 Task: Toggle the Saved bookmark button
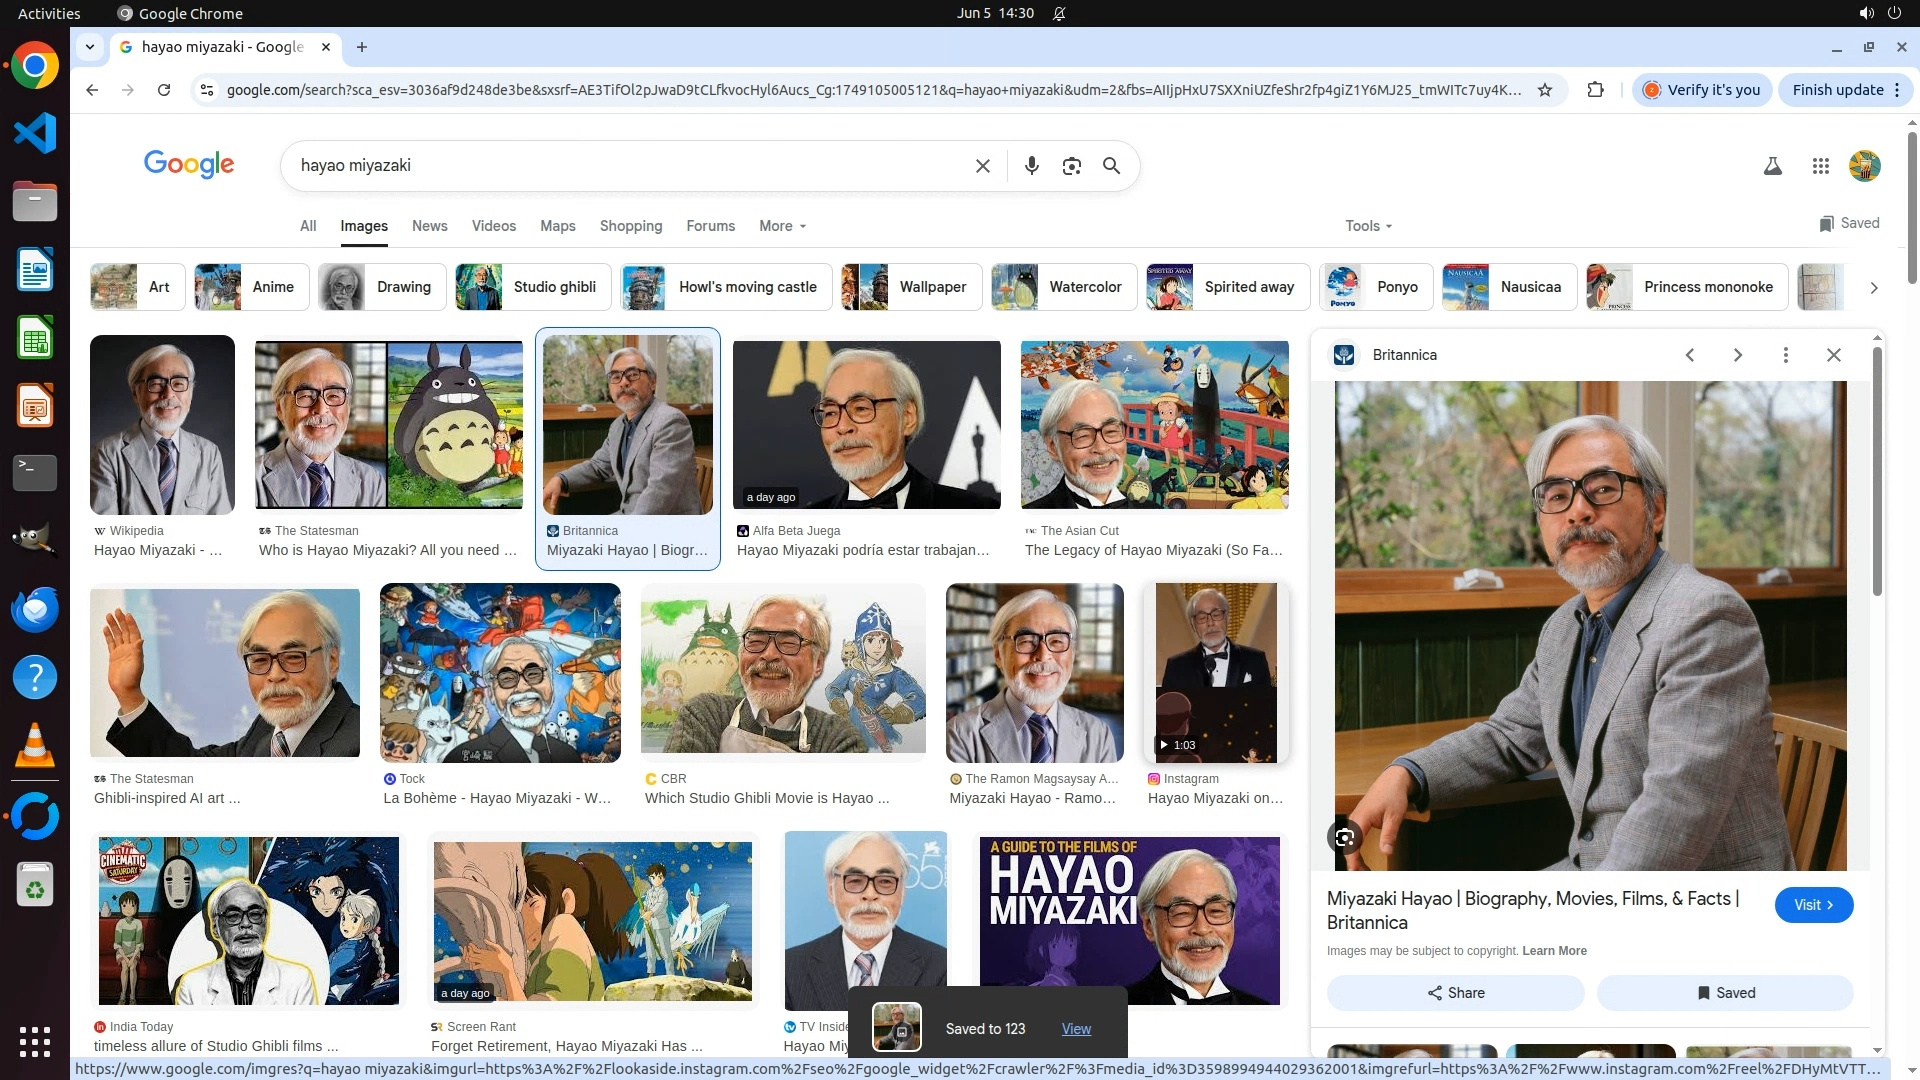(x=1725, y=992)
